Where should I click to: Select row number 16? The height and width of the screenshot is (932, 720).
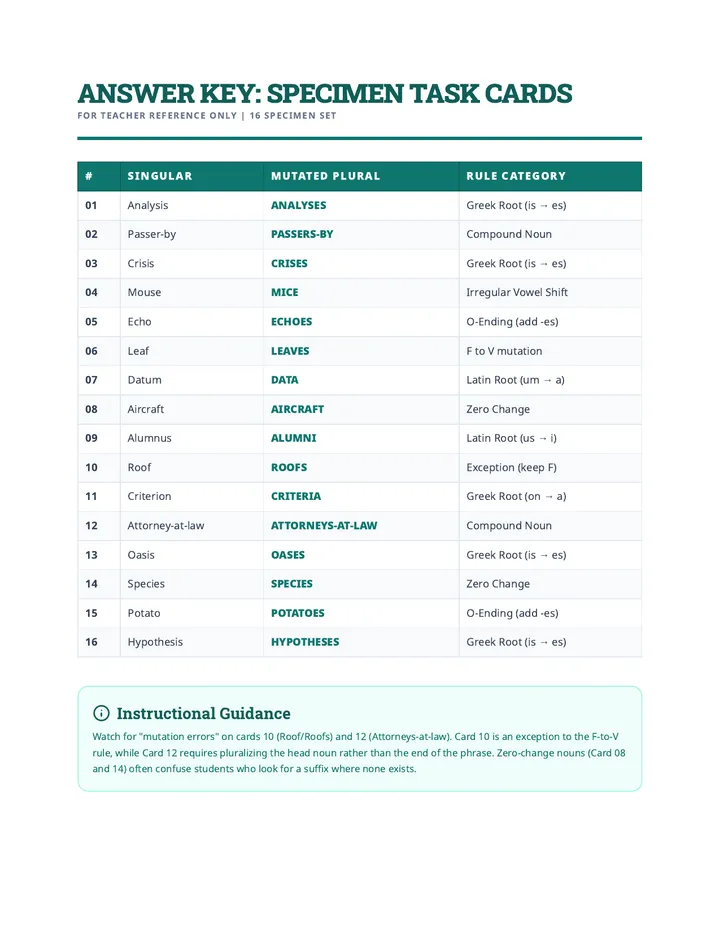91,642
